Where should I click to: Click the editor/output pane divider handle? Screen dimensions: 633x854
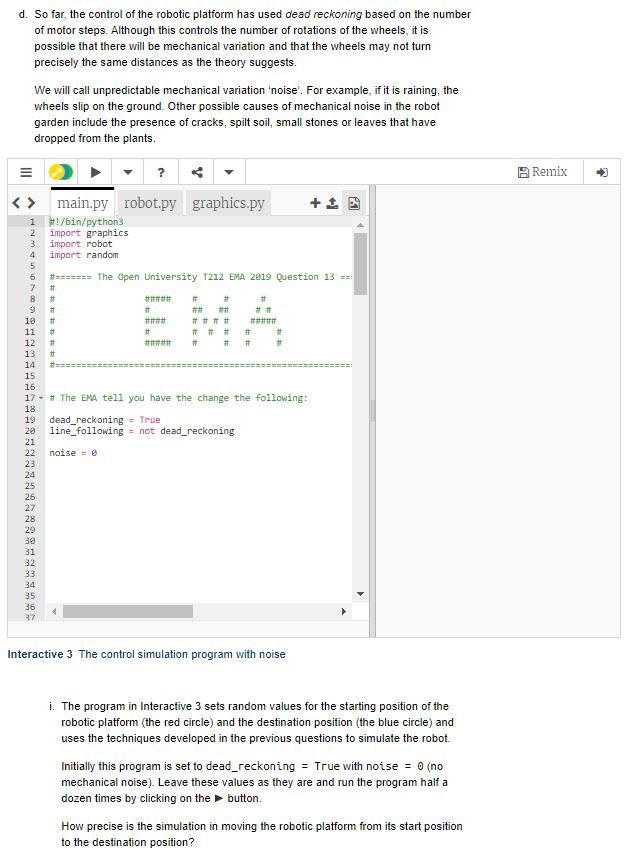373,410
